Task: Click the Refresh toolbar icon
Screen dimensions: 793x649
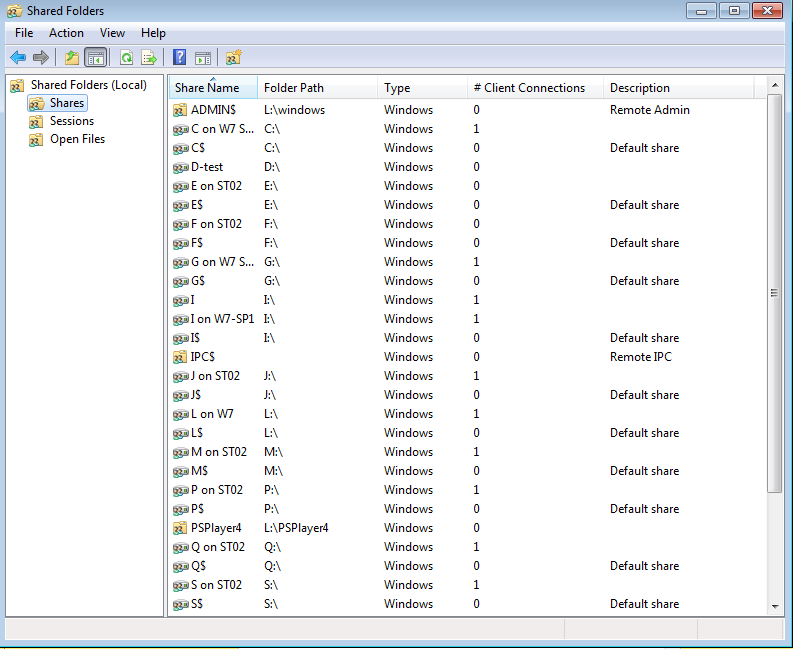Action: 126,58
